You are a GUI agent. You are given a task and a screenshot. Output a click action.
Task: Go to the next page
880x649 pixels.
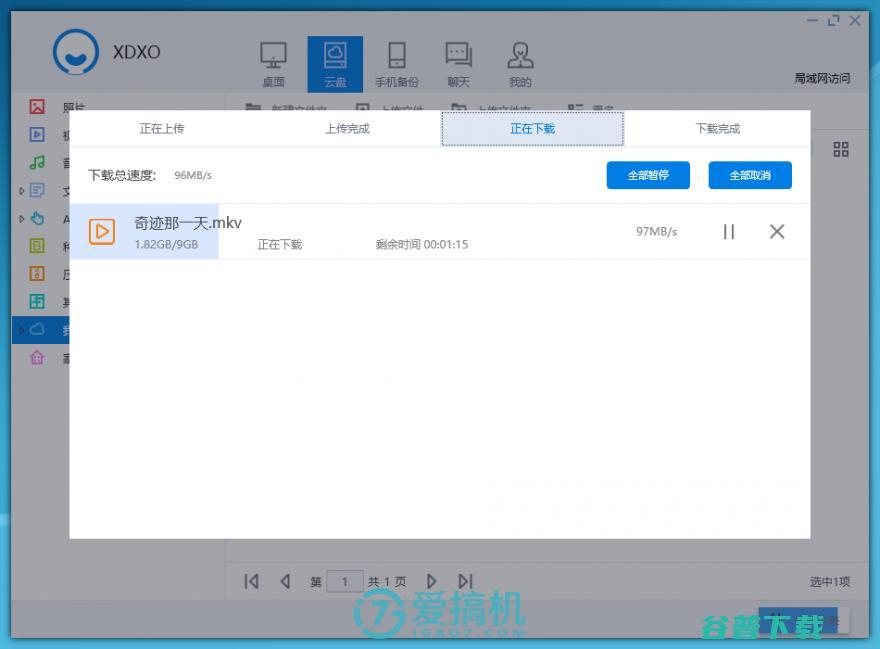click(x=431, y=581)
